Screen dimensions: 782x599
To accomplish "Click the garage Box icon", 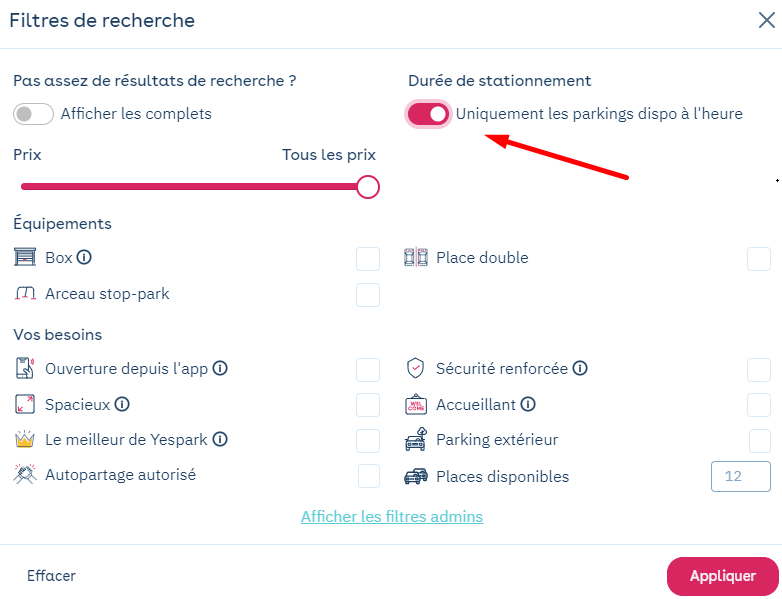I will coord(25,257).
